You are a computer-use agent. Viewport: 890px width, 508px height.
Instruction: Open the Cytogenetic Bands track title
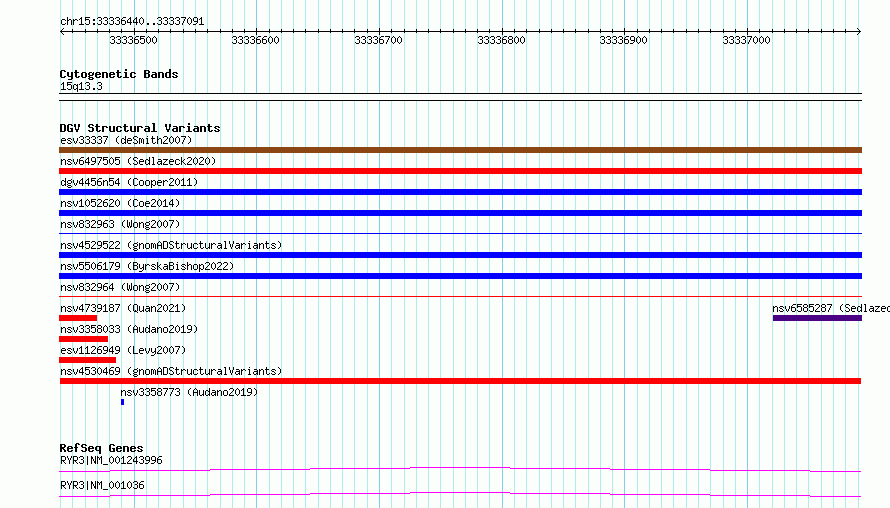[x=119, y=74]
